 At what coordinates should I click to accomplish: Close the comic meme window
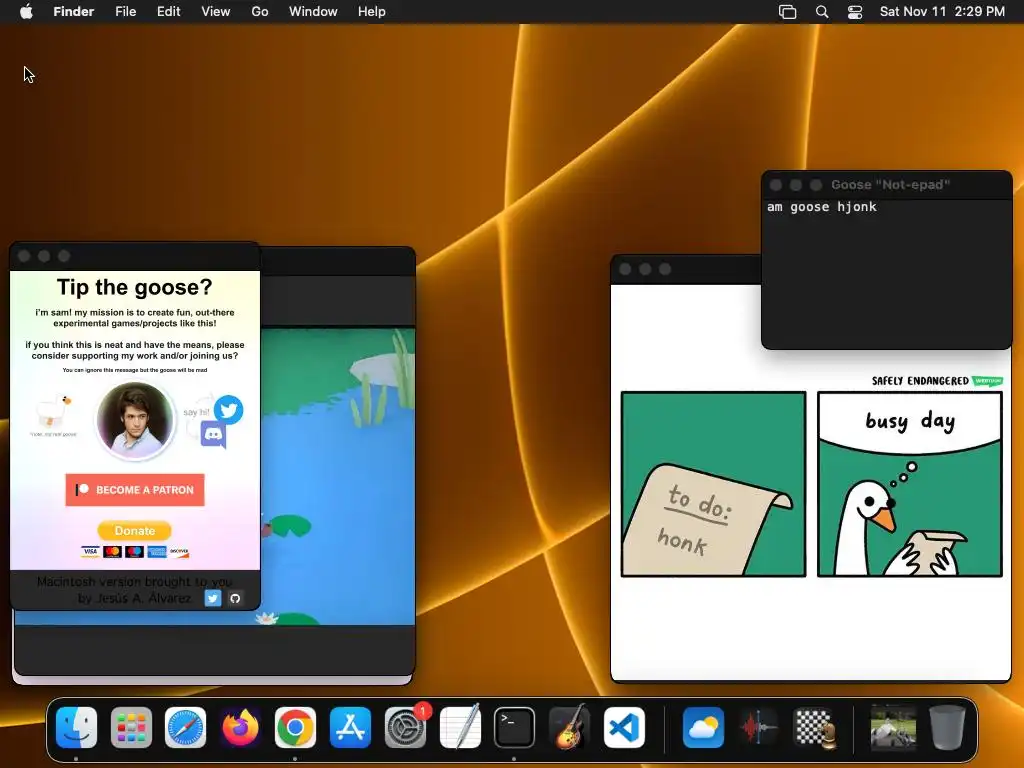pos(625,269)
